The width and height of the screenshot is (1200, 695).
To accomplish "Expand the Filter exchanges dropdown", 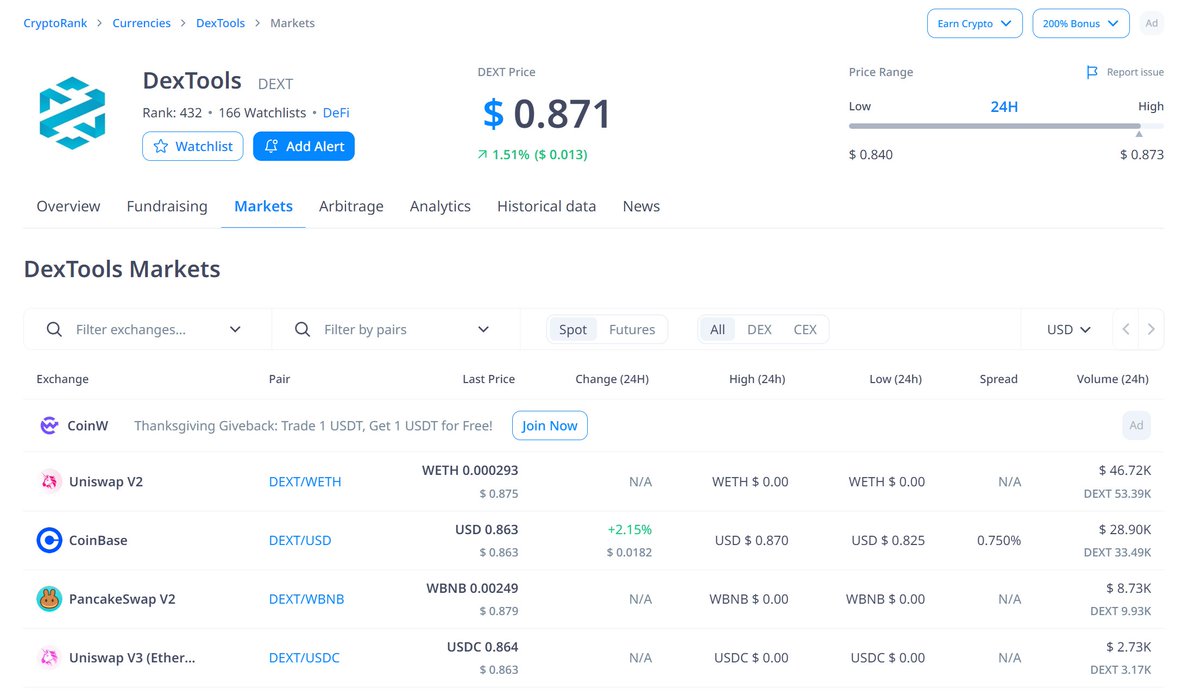I will coord(236,329).
